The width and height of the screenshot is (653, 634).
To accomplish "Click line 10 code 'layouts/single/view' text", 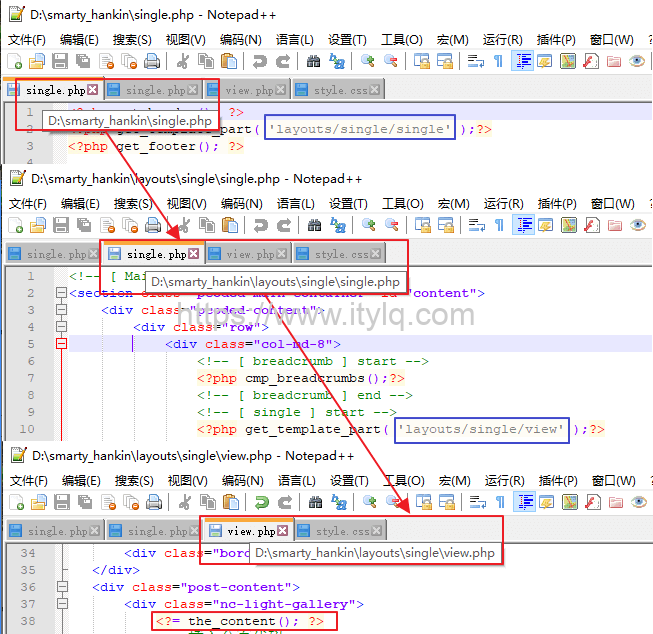I will (482, 429).
